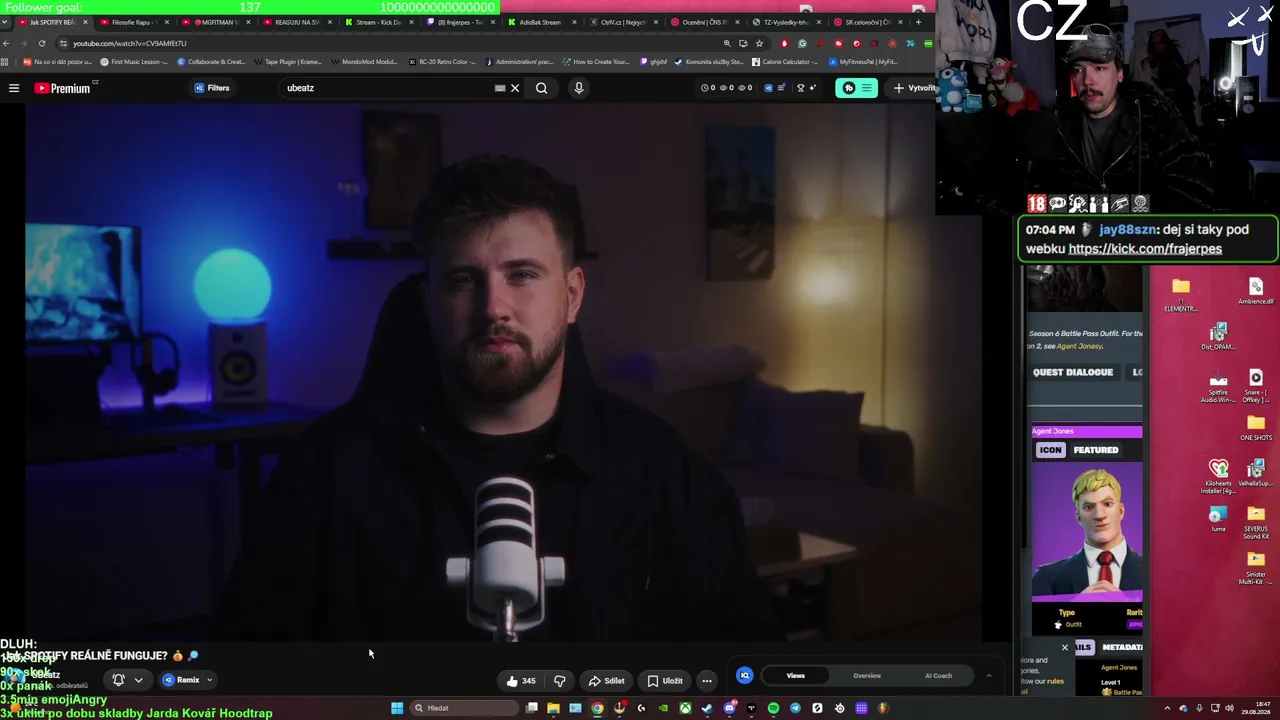1280x720 pixels.
Task: View the Agent Jones outfit image
Action: [x=1087, y=533]
